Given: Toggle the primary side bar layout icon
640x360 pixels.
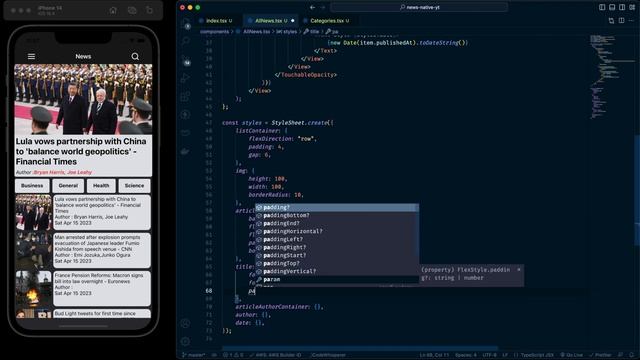Looking at the screenshot, I should (x=602, y=7).
